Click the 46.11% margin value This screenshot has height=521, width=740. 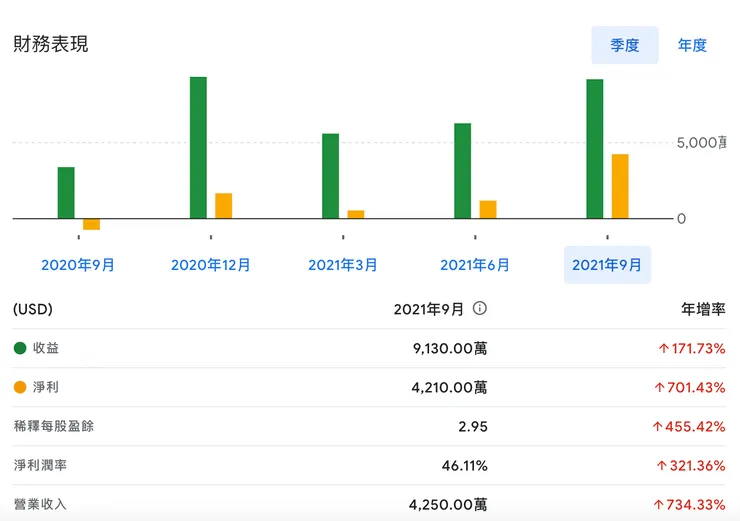pyautogui.click(x=464, y=466)
